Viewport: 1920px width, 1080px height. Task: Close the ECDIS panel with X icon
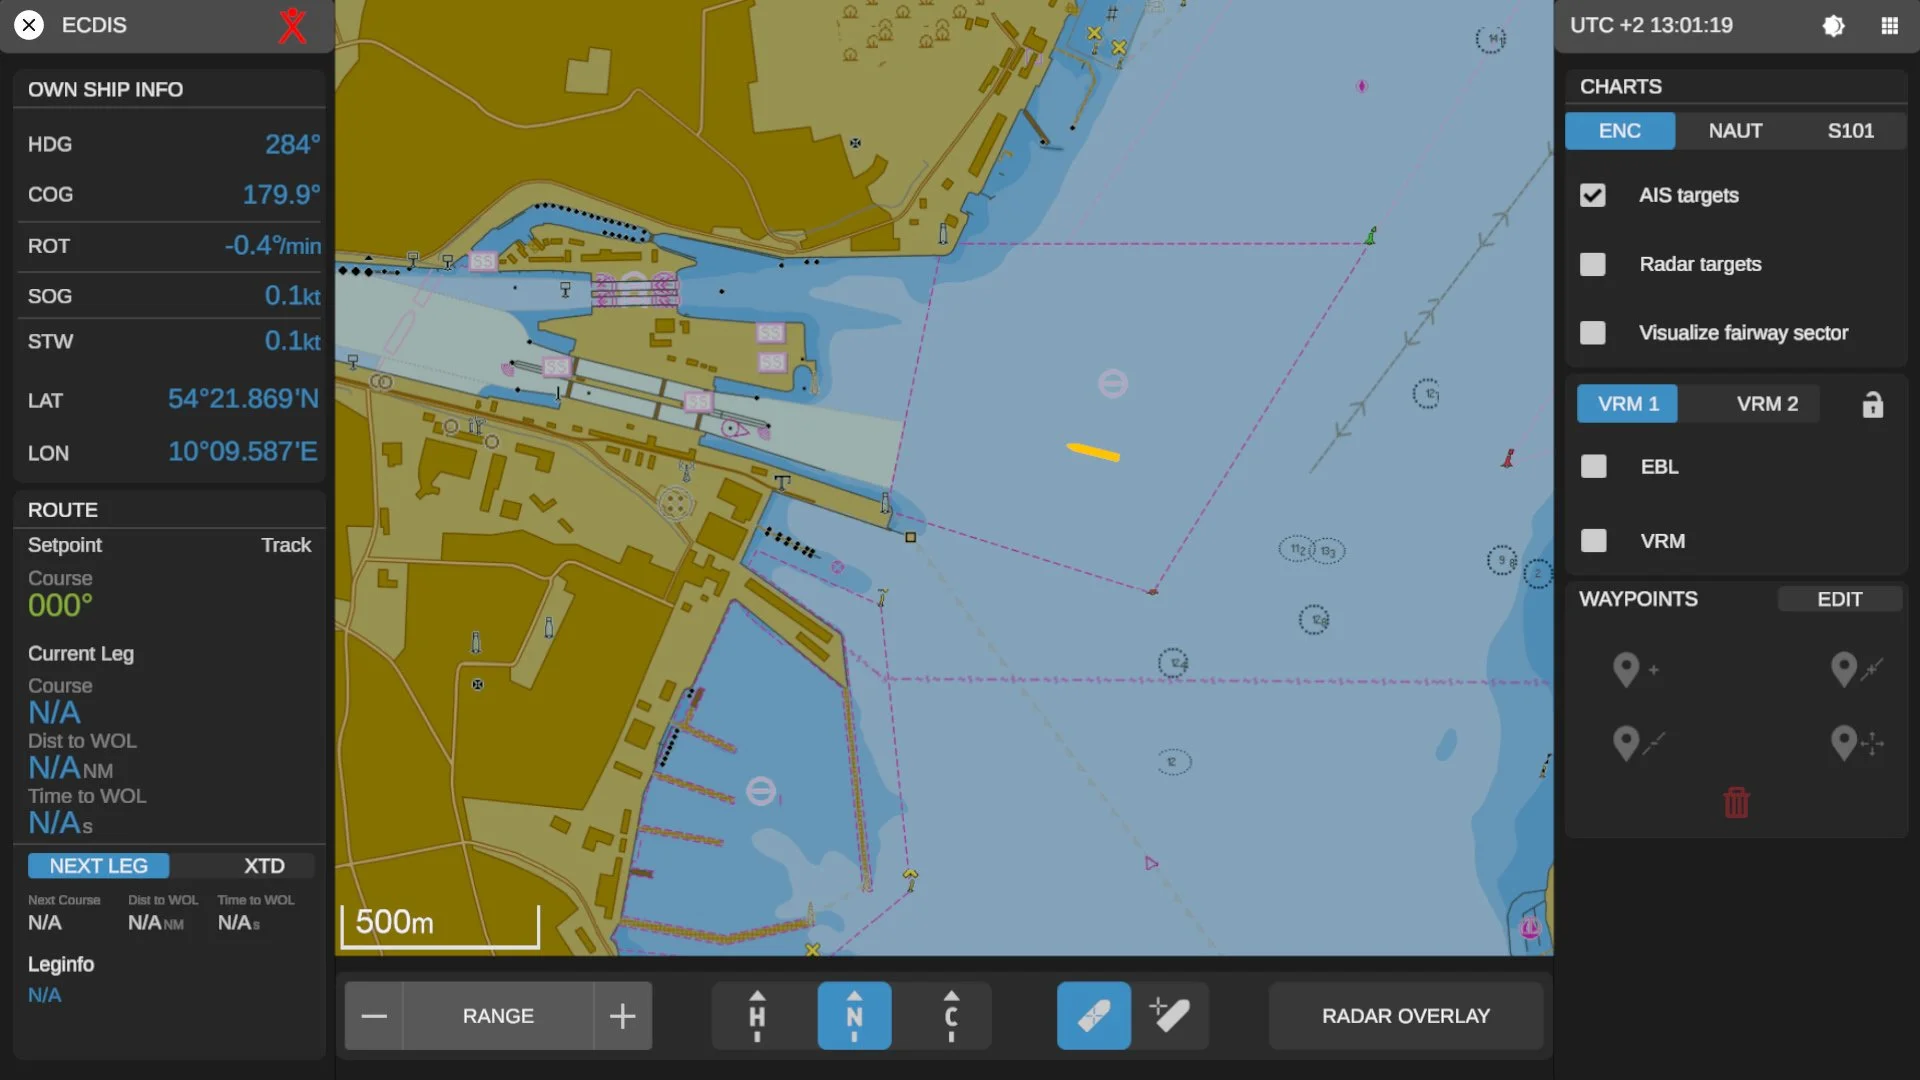[x=29, y=25]
